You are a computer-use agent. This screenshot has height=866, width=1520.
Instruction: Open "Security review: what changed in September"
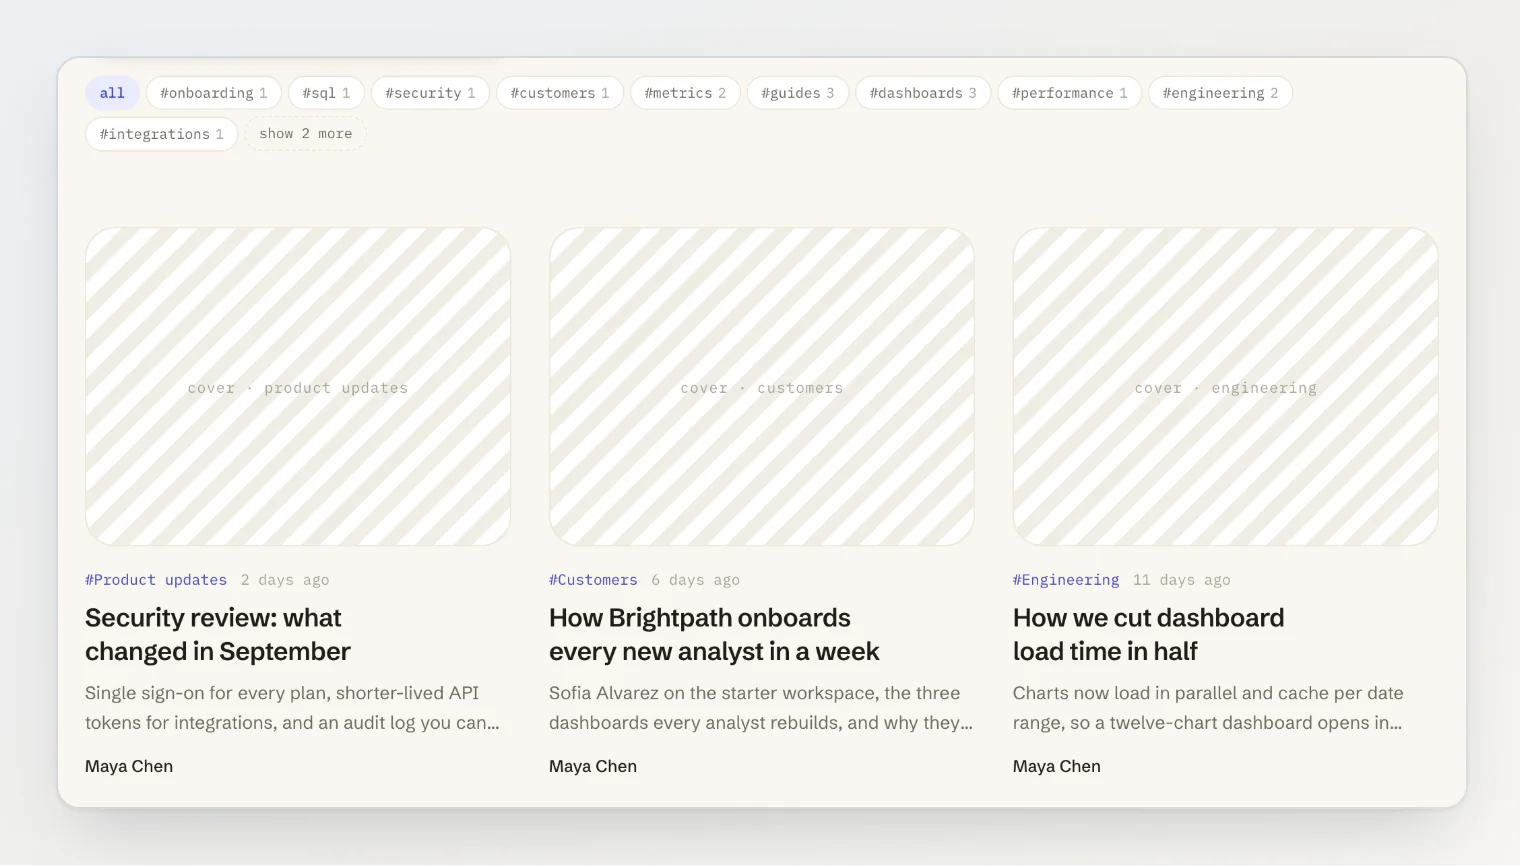click(x=218, y=635)
